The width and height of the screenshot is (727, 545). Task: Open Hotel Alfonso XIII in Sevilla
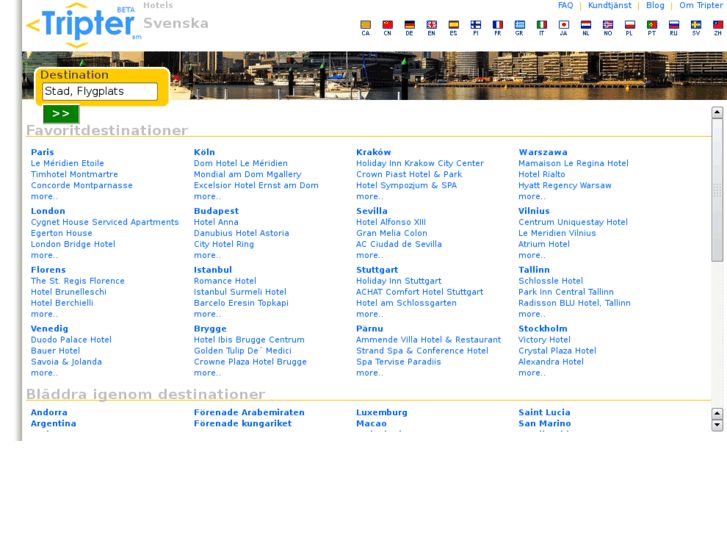coord(391,222)
